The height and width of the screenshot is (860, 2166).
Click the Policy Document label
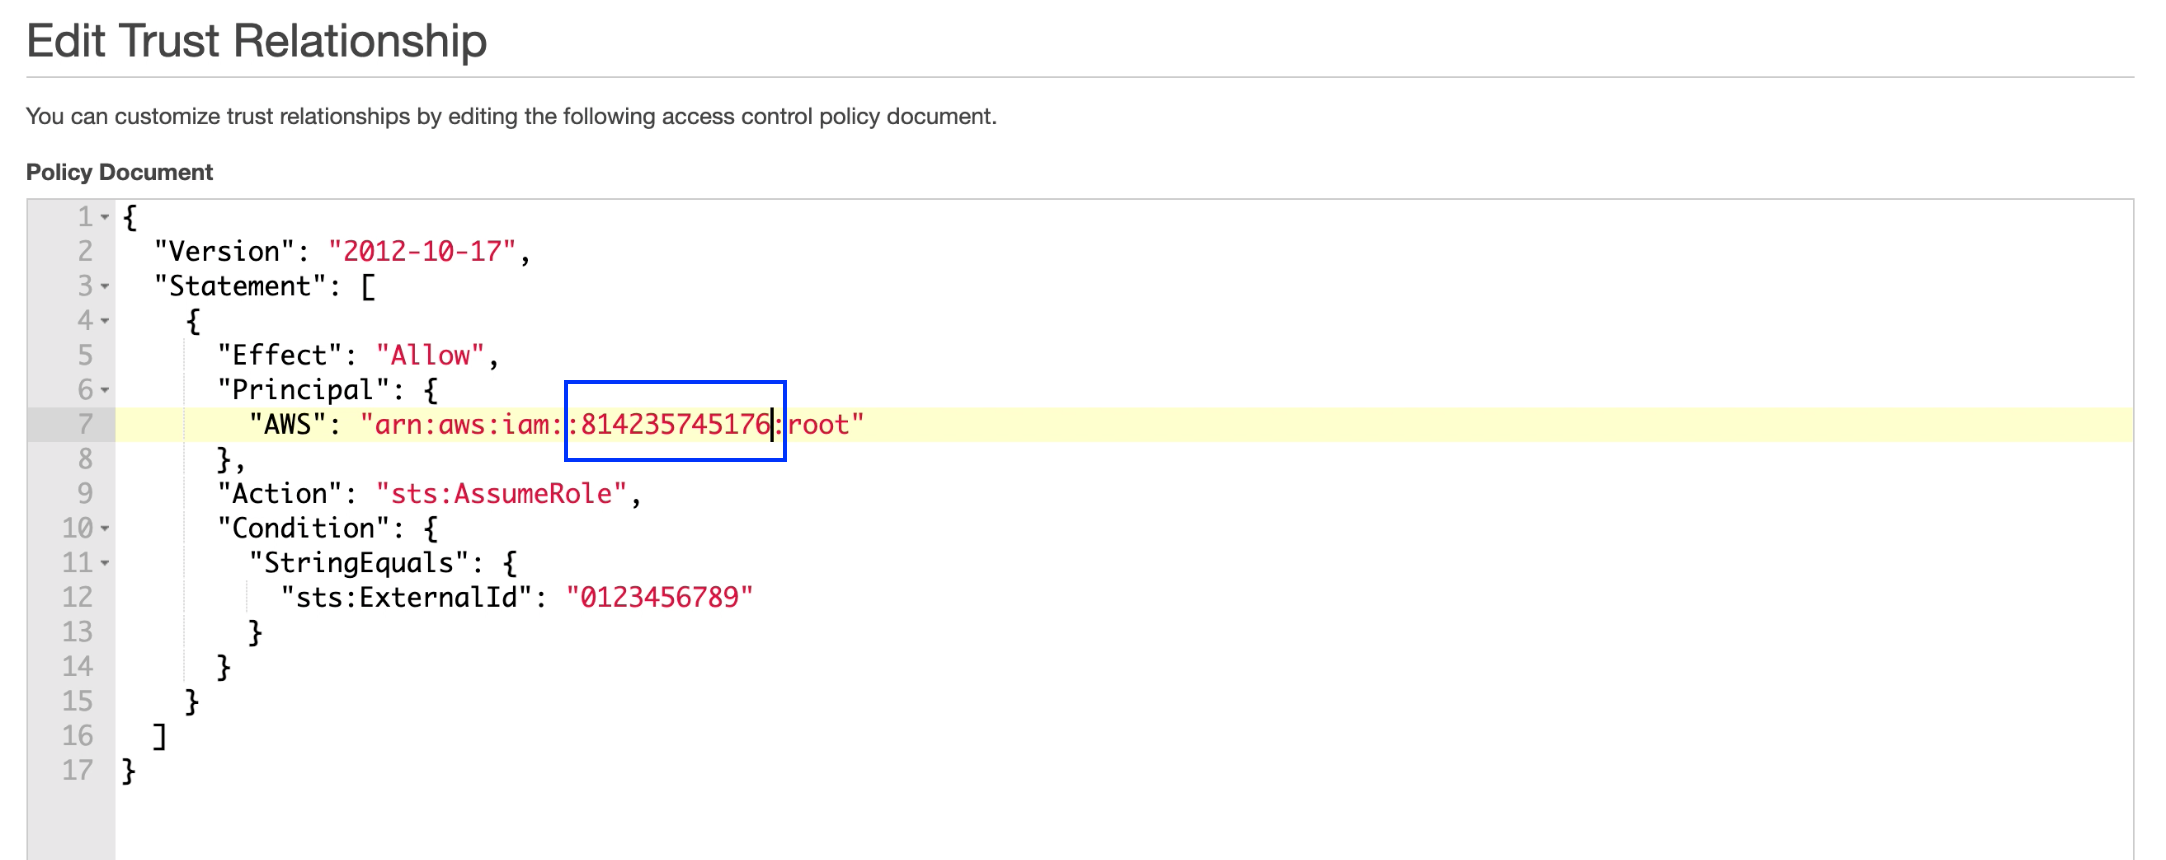119,172
